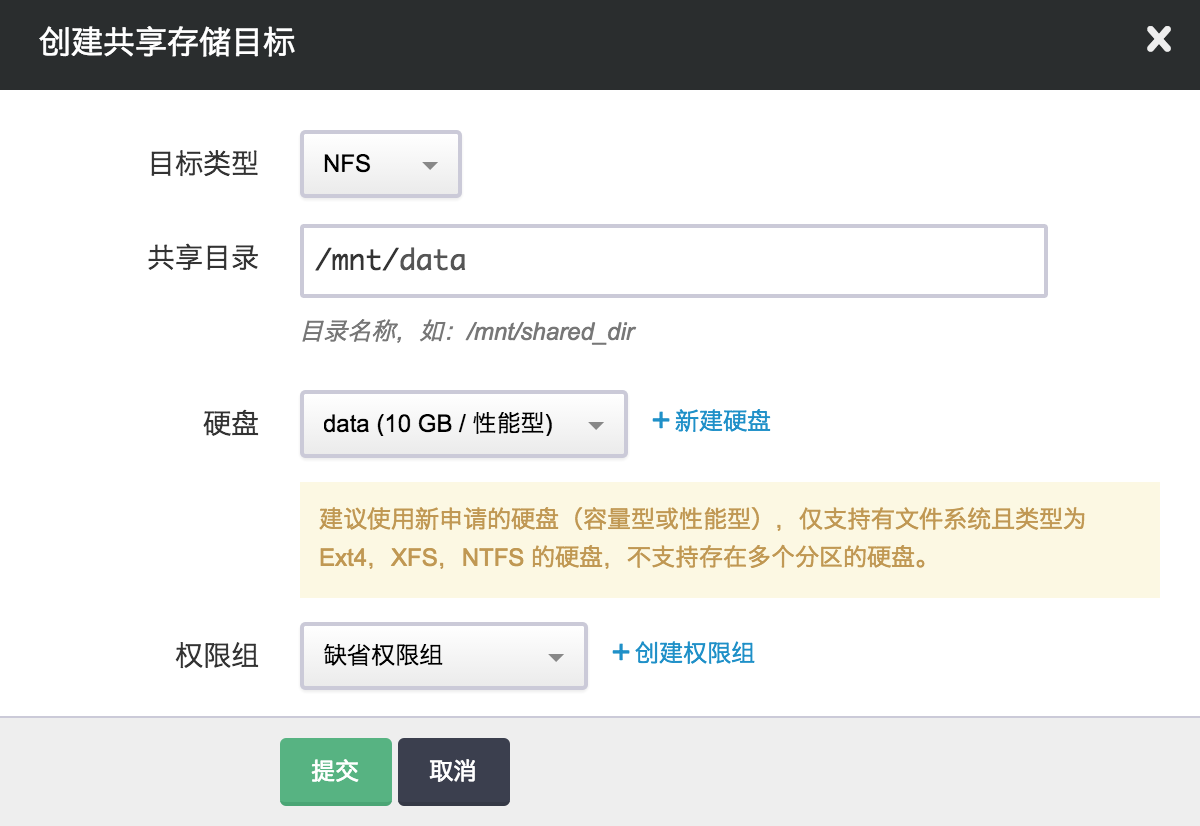Follow the 创建权限组 link
The height and width of the screenshot is (826, 1200).
pyautogui.click(x=694, y=653)
